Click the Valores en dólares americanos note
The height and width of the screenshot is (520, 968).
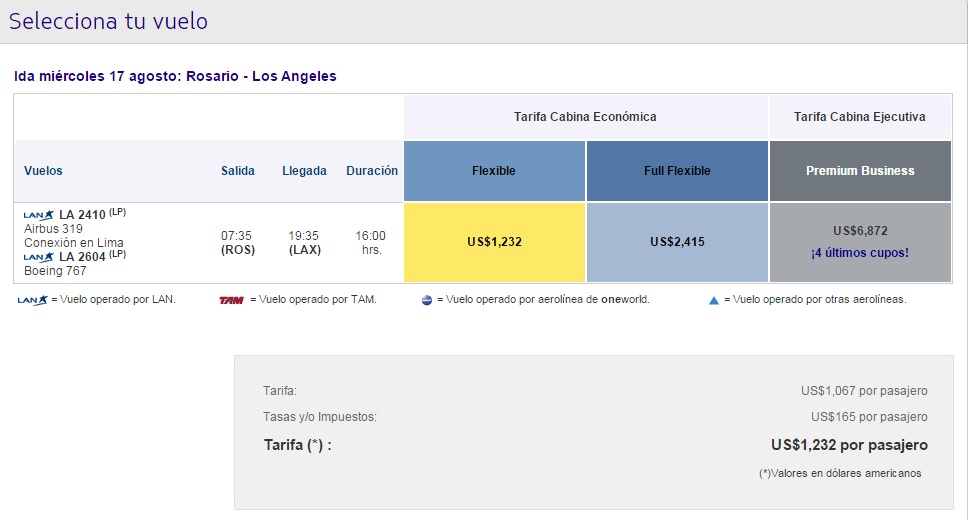tap(840, 473)
